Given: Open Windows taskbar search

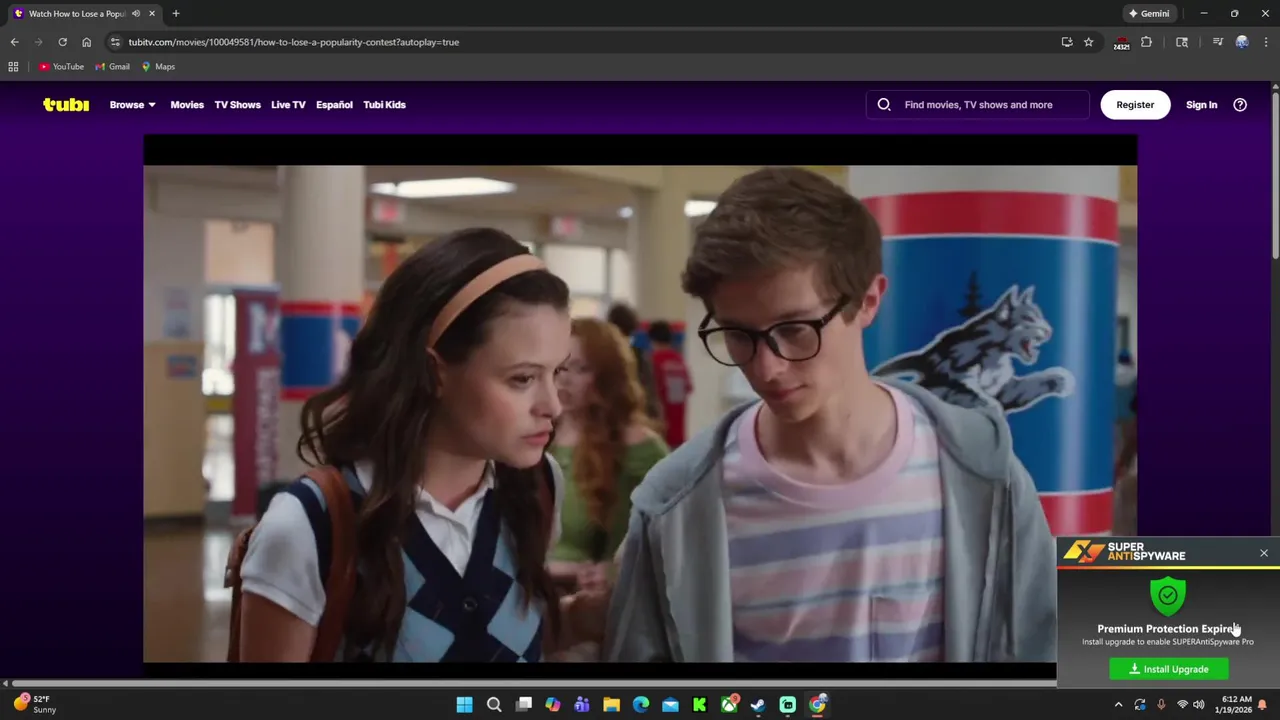Looking at the screenshot, I should click(x=494, y=705).
